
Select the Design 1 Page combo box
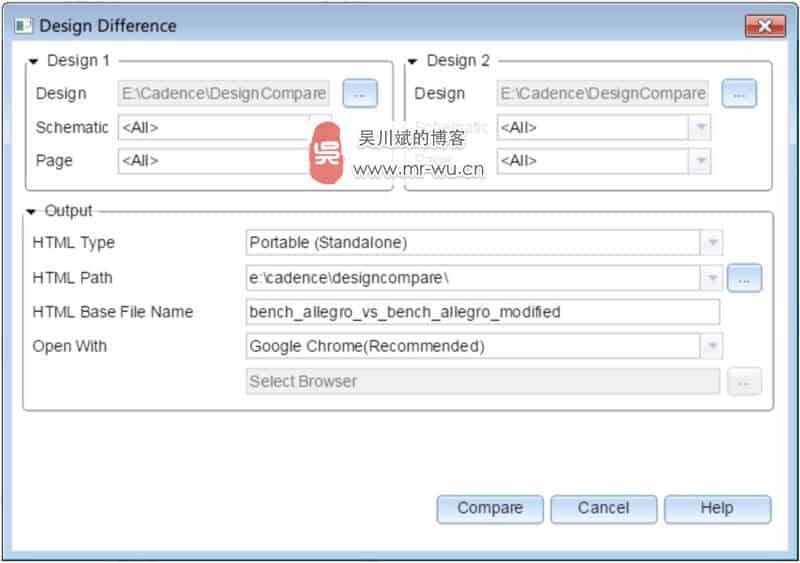tap(210, 161)
